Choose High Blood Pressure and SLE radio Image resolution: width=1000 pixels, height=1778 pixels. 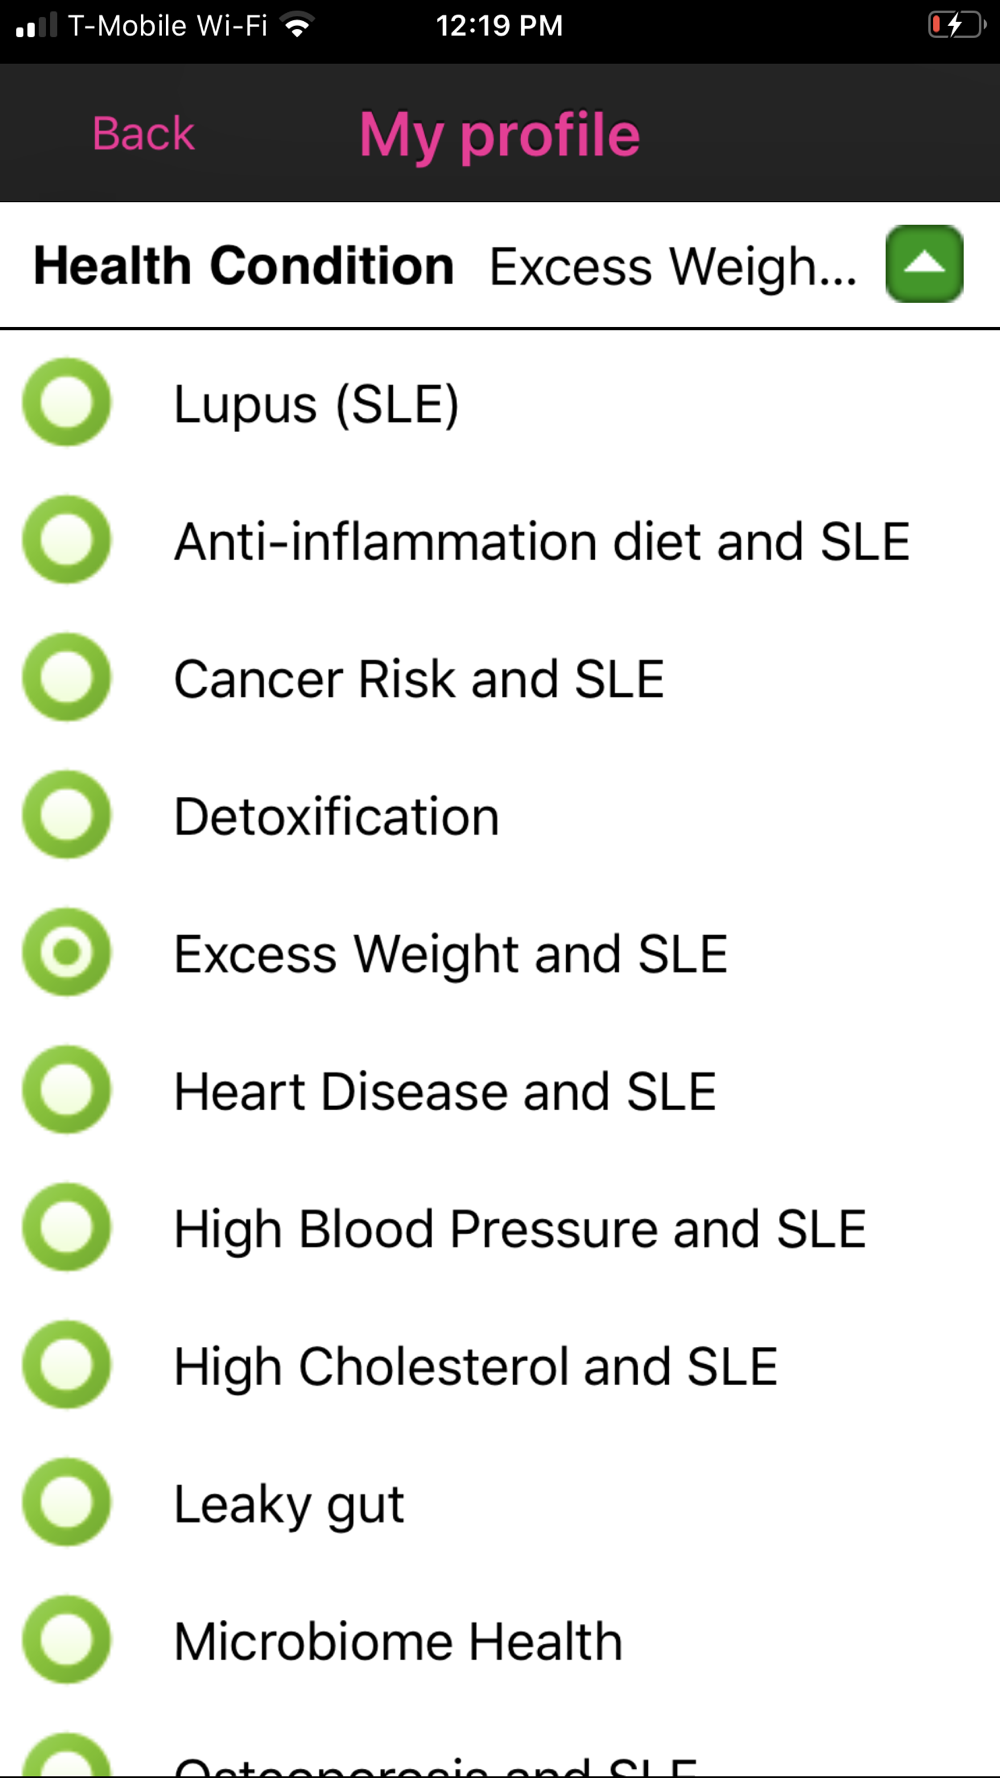(x=67, y=1227)
